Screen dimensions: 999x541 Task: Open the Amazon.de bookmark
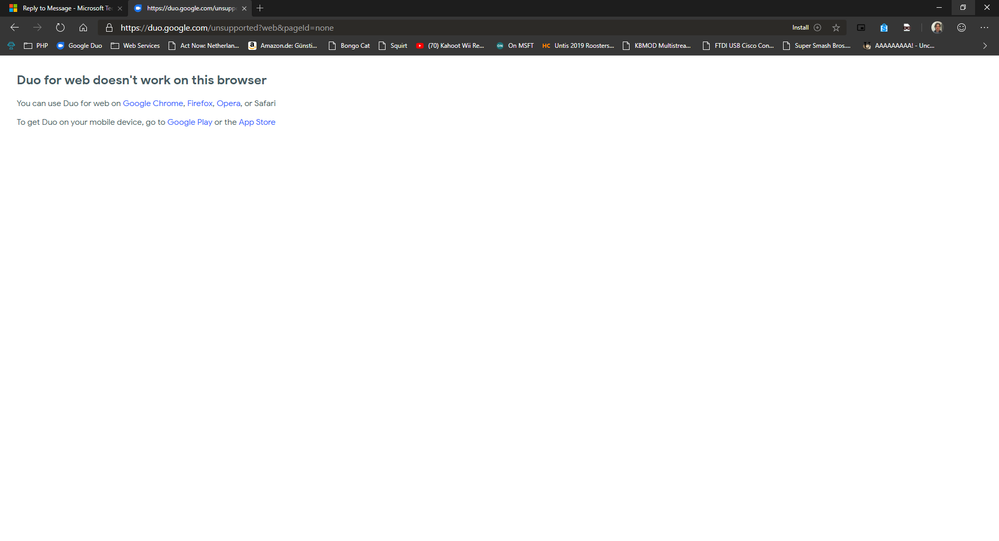(282, 46)
